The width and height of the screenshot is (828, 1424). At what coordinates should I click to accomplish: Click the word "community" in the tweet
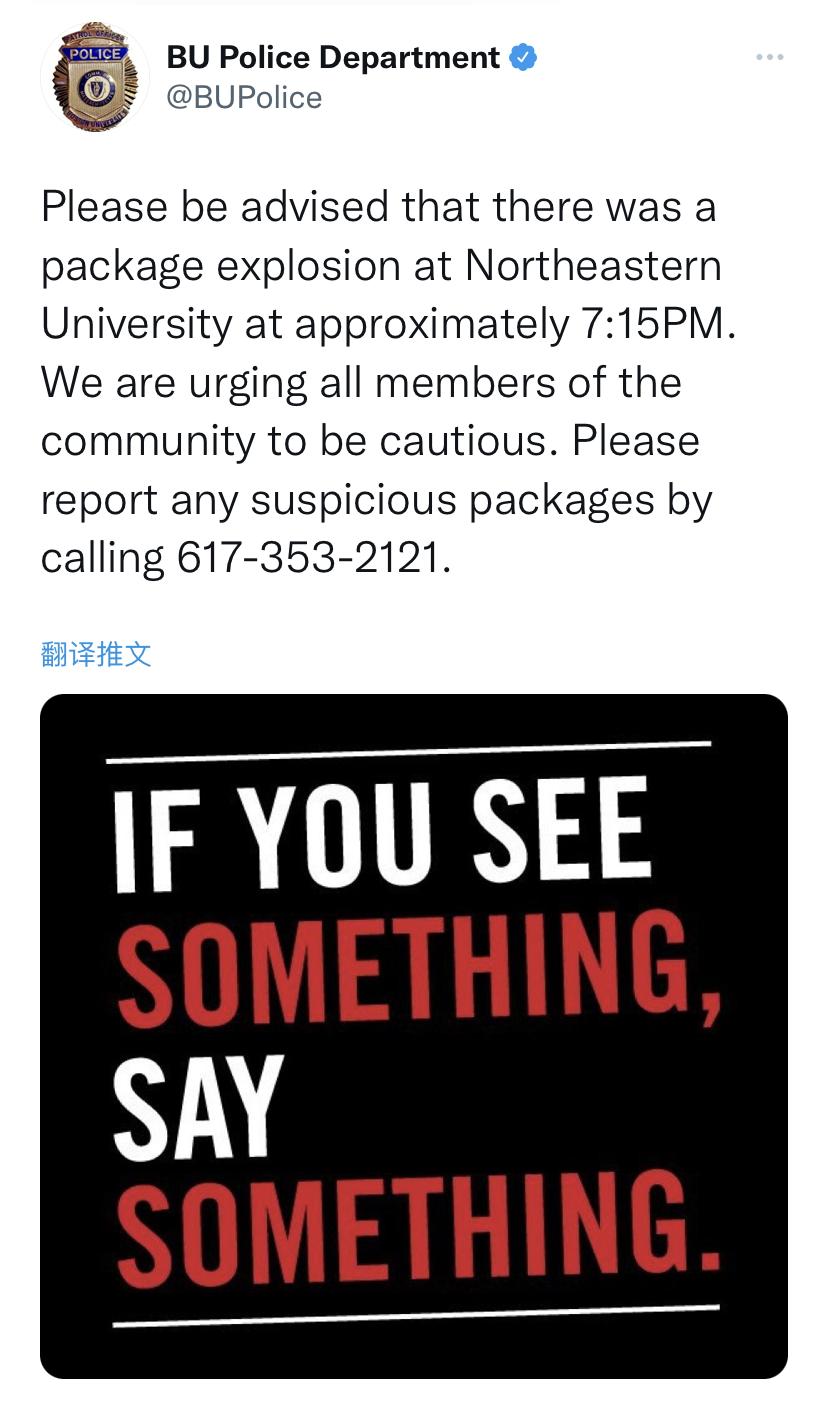pos(148,440)
